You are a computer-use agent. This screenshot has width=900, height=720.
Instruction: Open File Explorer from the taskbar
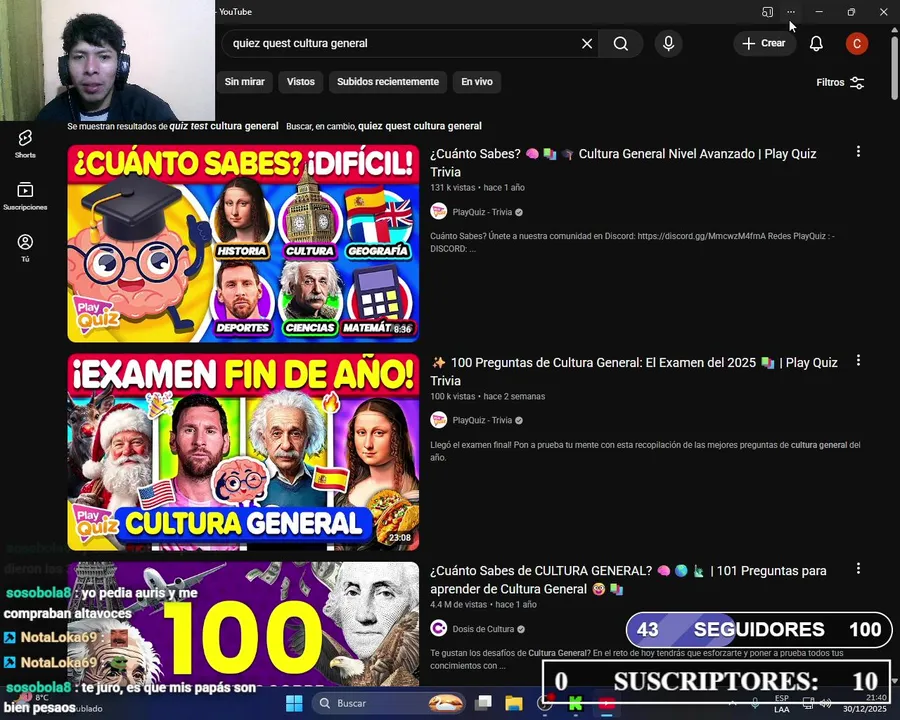514,703
